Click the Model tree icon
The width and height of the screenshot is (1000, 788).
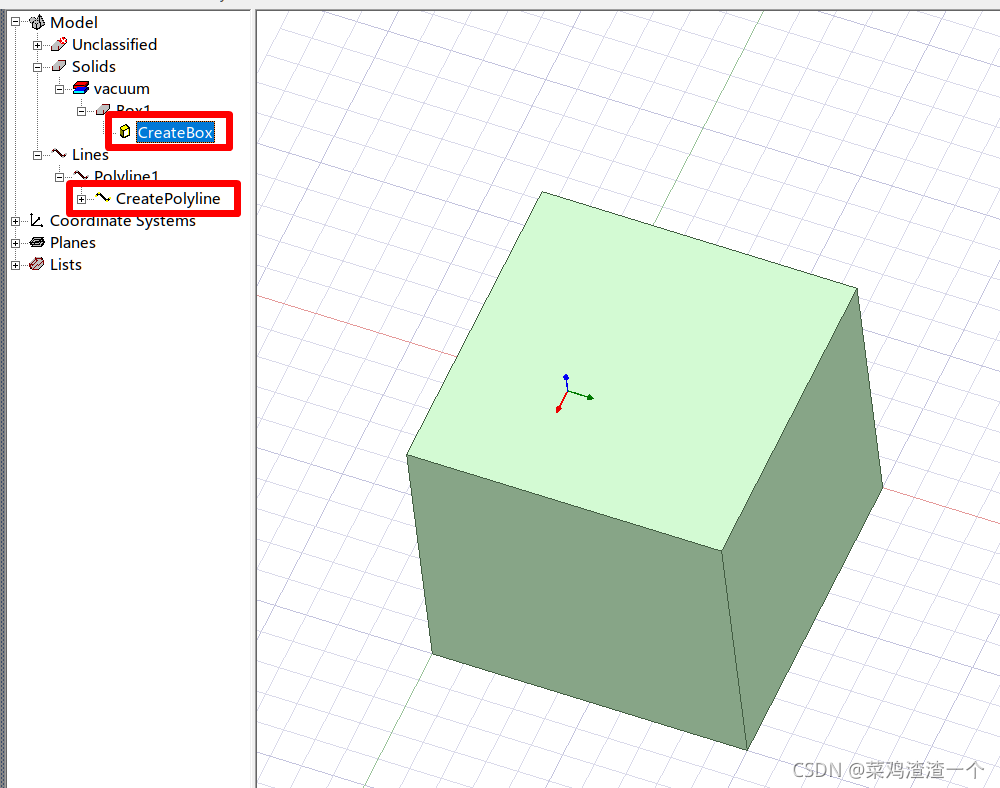37,22
